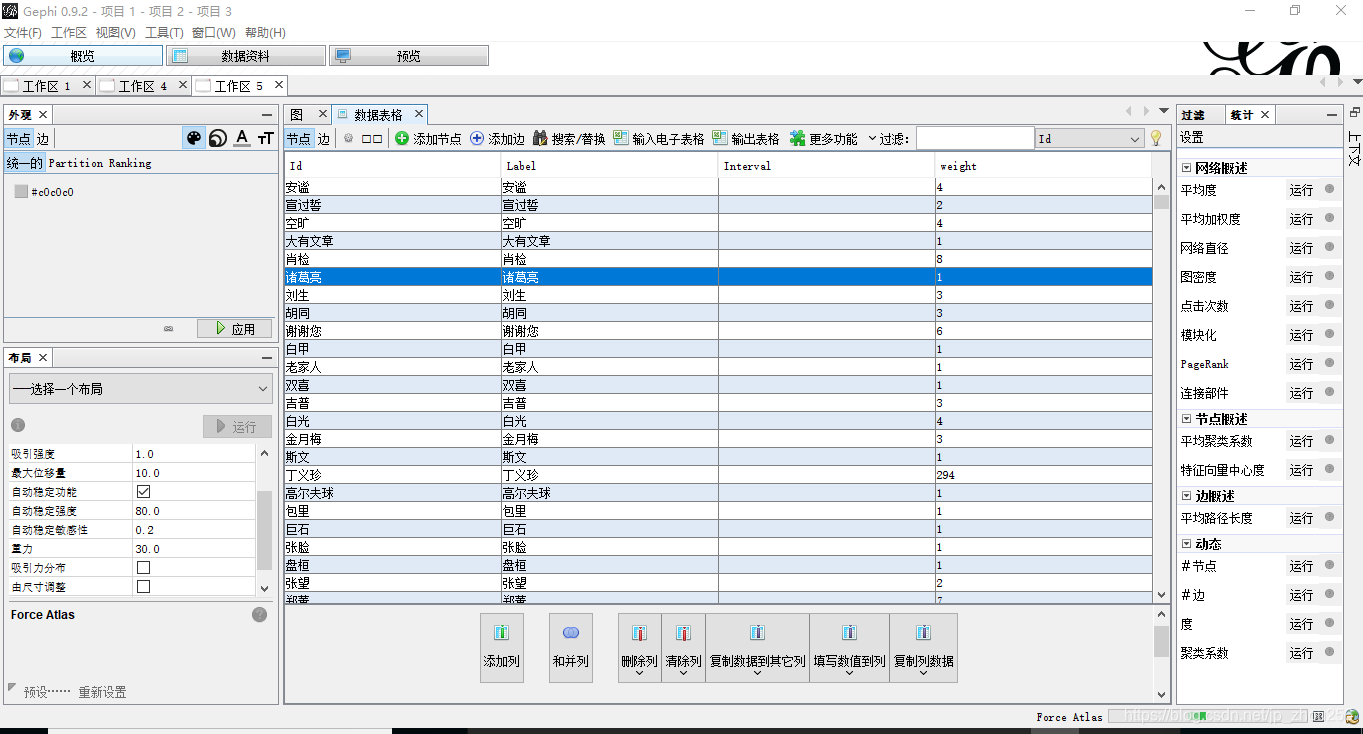Open the 概览 (Overview) perspective
Viewport: 1363px width, 734px height.
click(83, 56)
